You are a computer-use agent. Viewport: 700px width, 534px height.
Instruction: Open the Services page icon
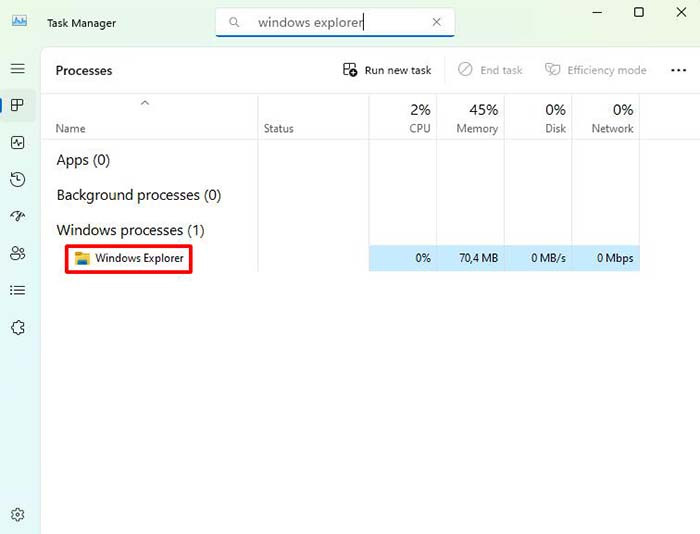tap(17, 328)
